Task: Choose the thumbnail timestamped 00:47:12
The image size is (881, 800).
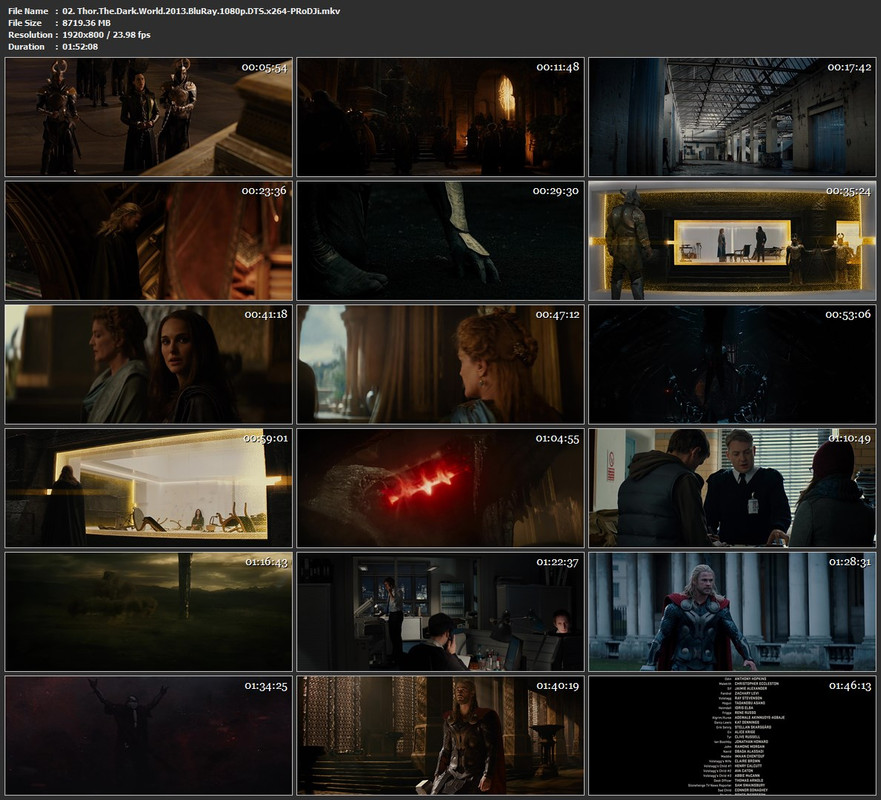Action: (x=440, y=364)
